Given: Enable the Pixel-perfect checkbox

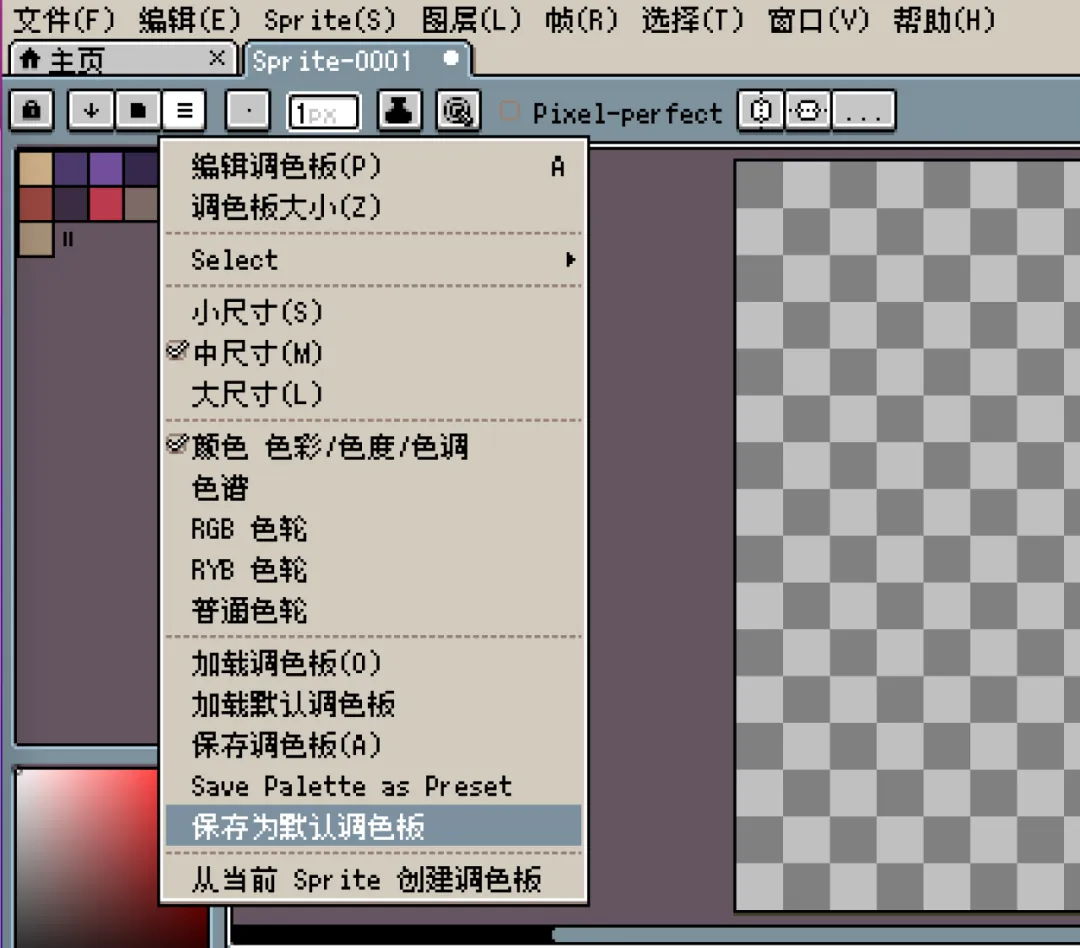Looking at the screenshot, I should pos(509,110).
